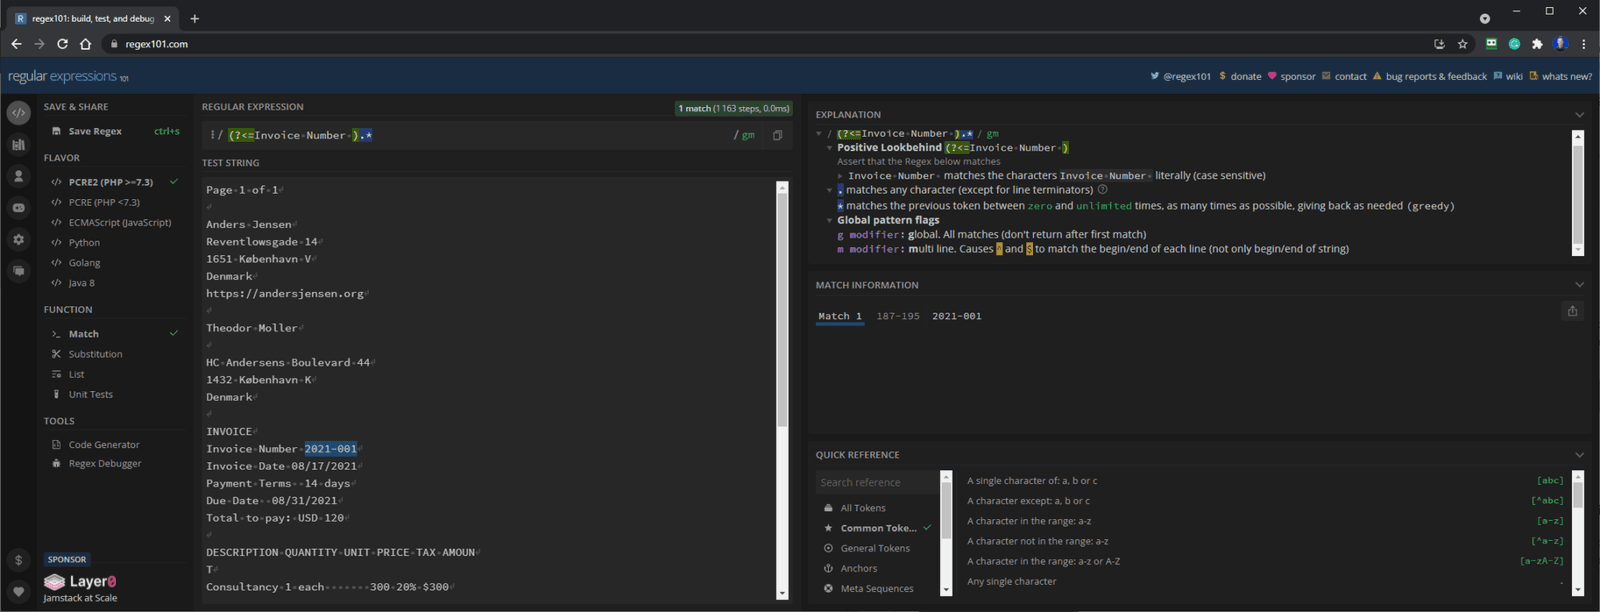The width and height of the screenshot is (1600, 612).
Task: Open the @regex101 Twitter link
Action: tap(1180, 76)
